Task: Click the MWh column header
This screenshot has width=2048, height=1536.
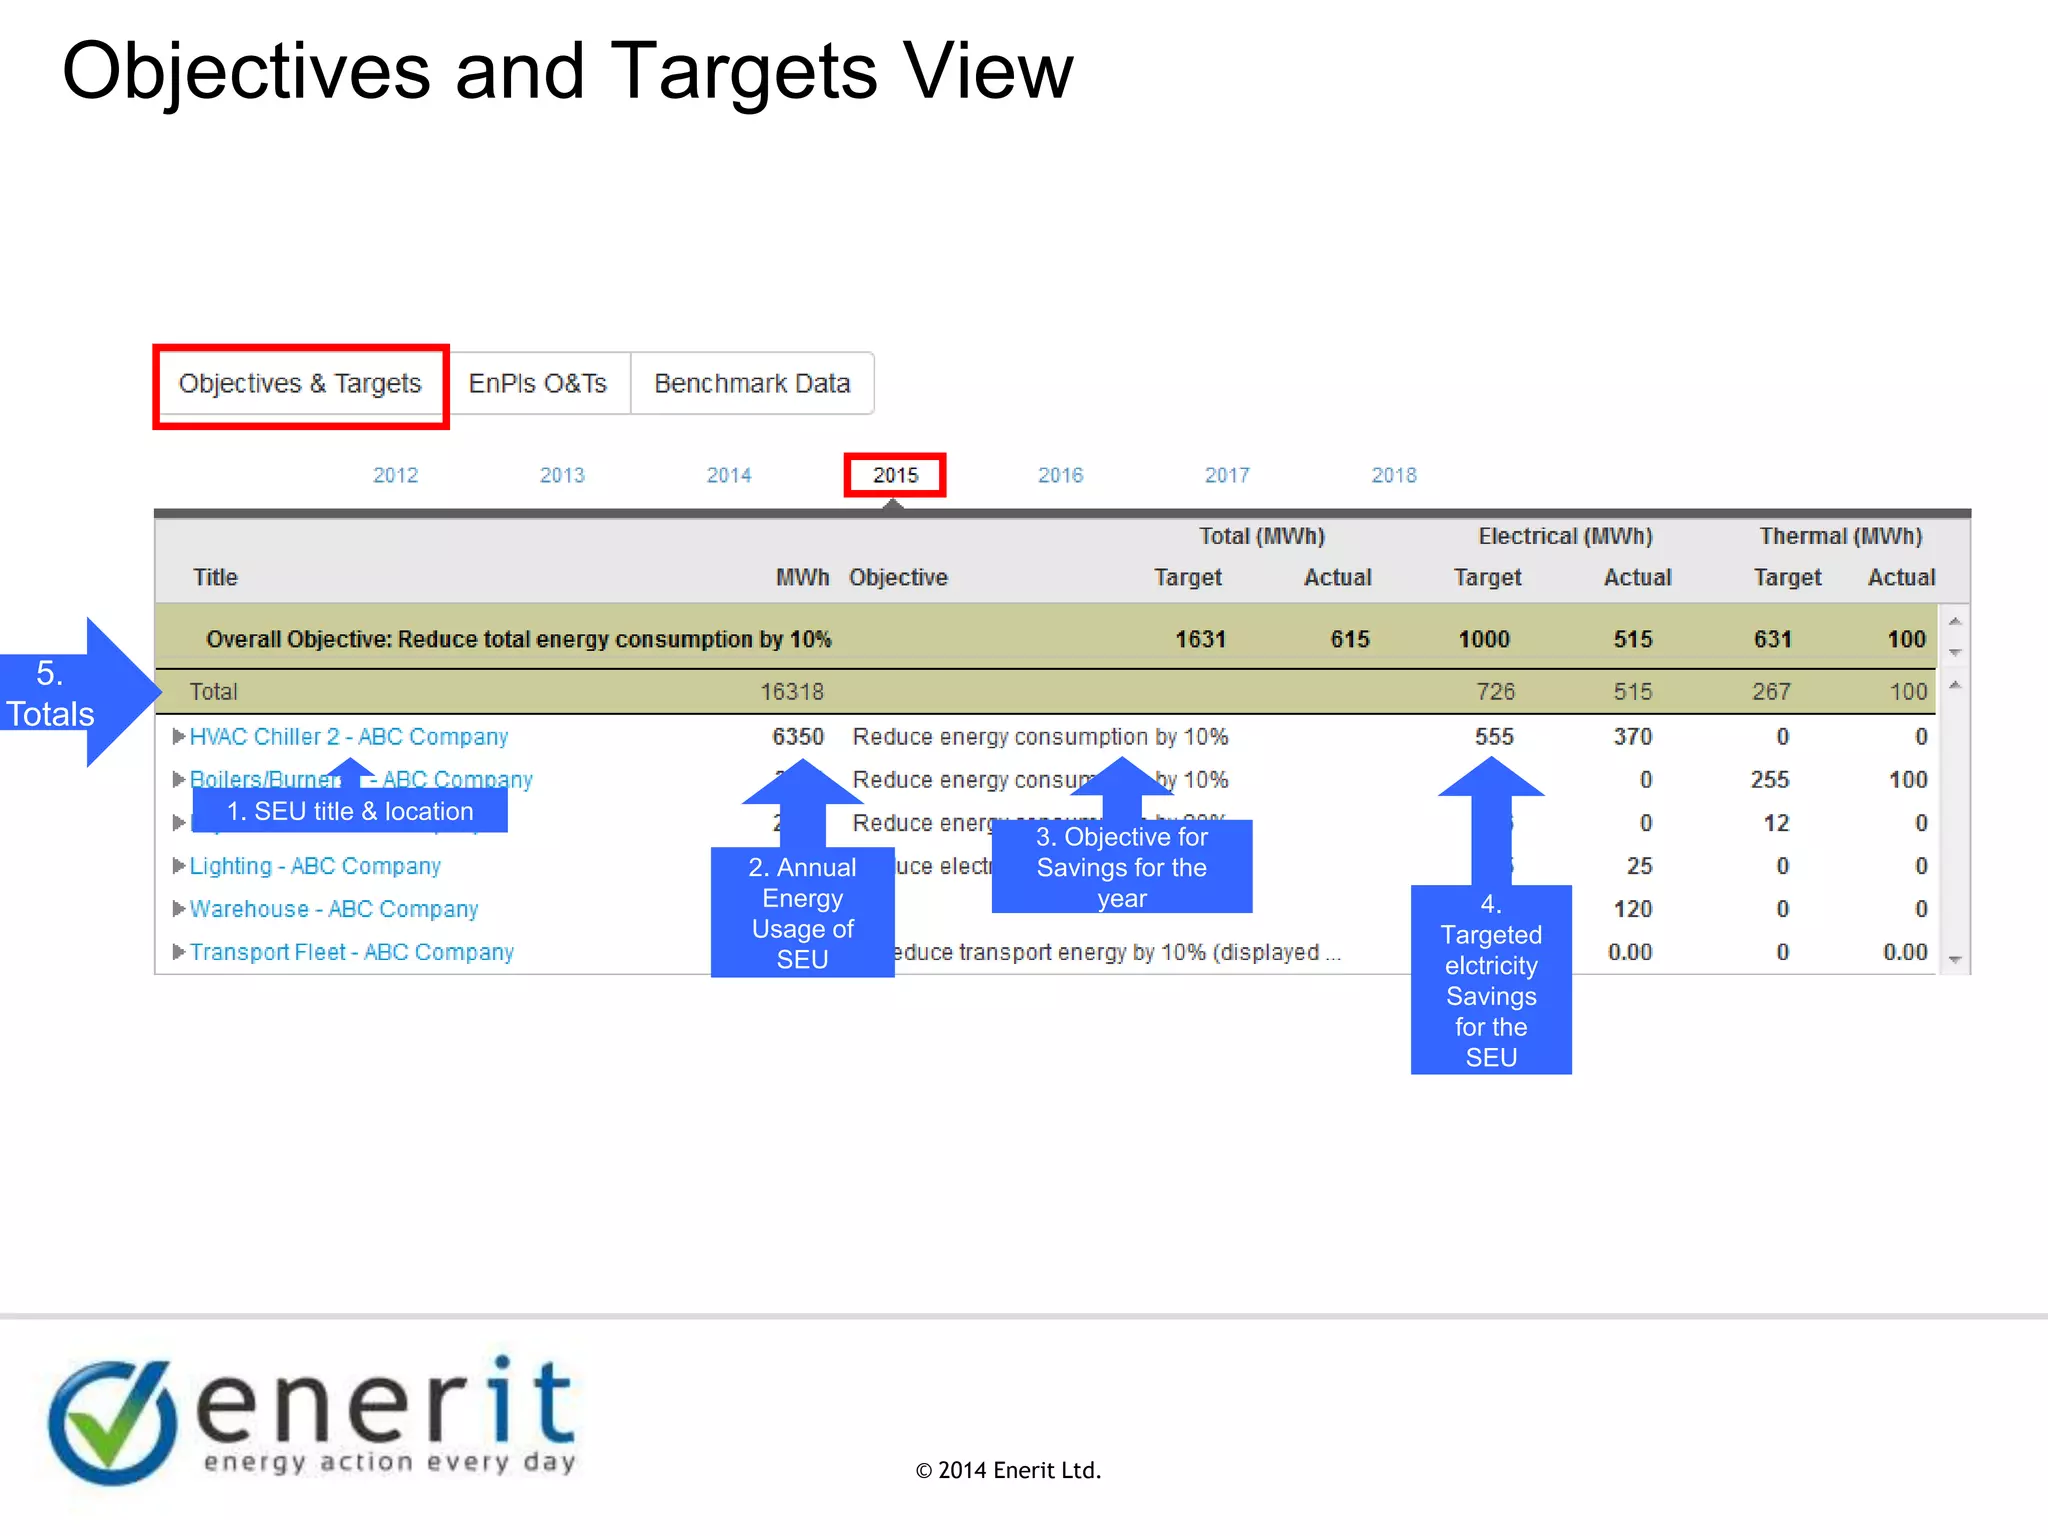Action: click(x=803, y=577)
